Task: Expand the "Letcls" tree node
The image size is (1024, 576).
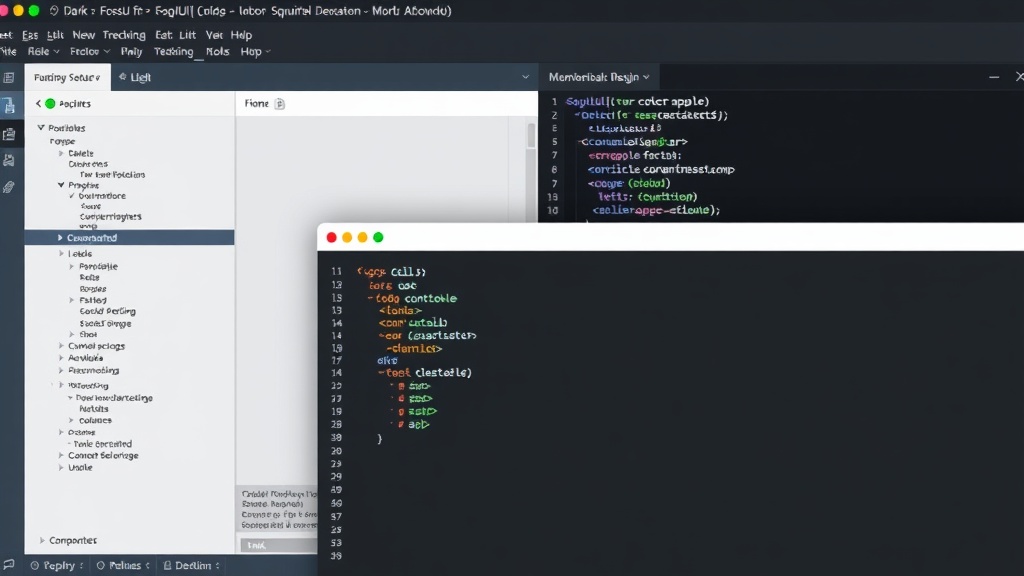Action: [61, 253]
